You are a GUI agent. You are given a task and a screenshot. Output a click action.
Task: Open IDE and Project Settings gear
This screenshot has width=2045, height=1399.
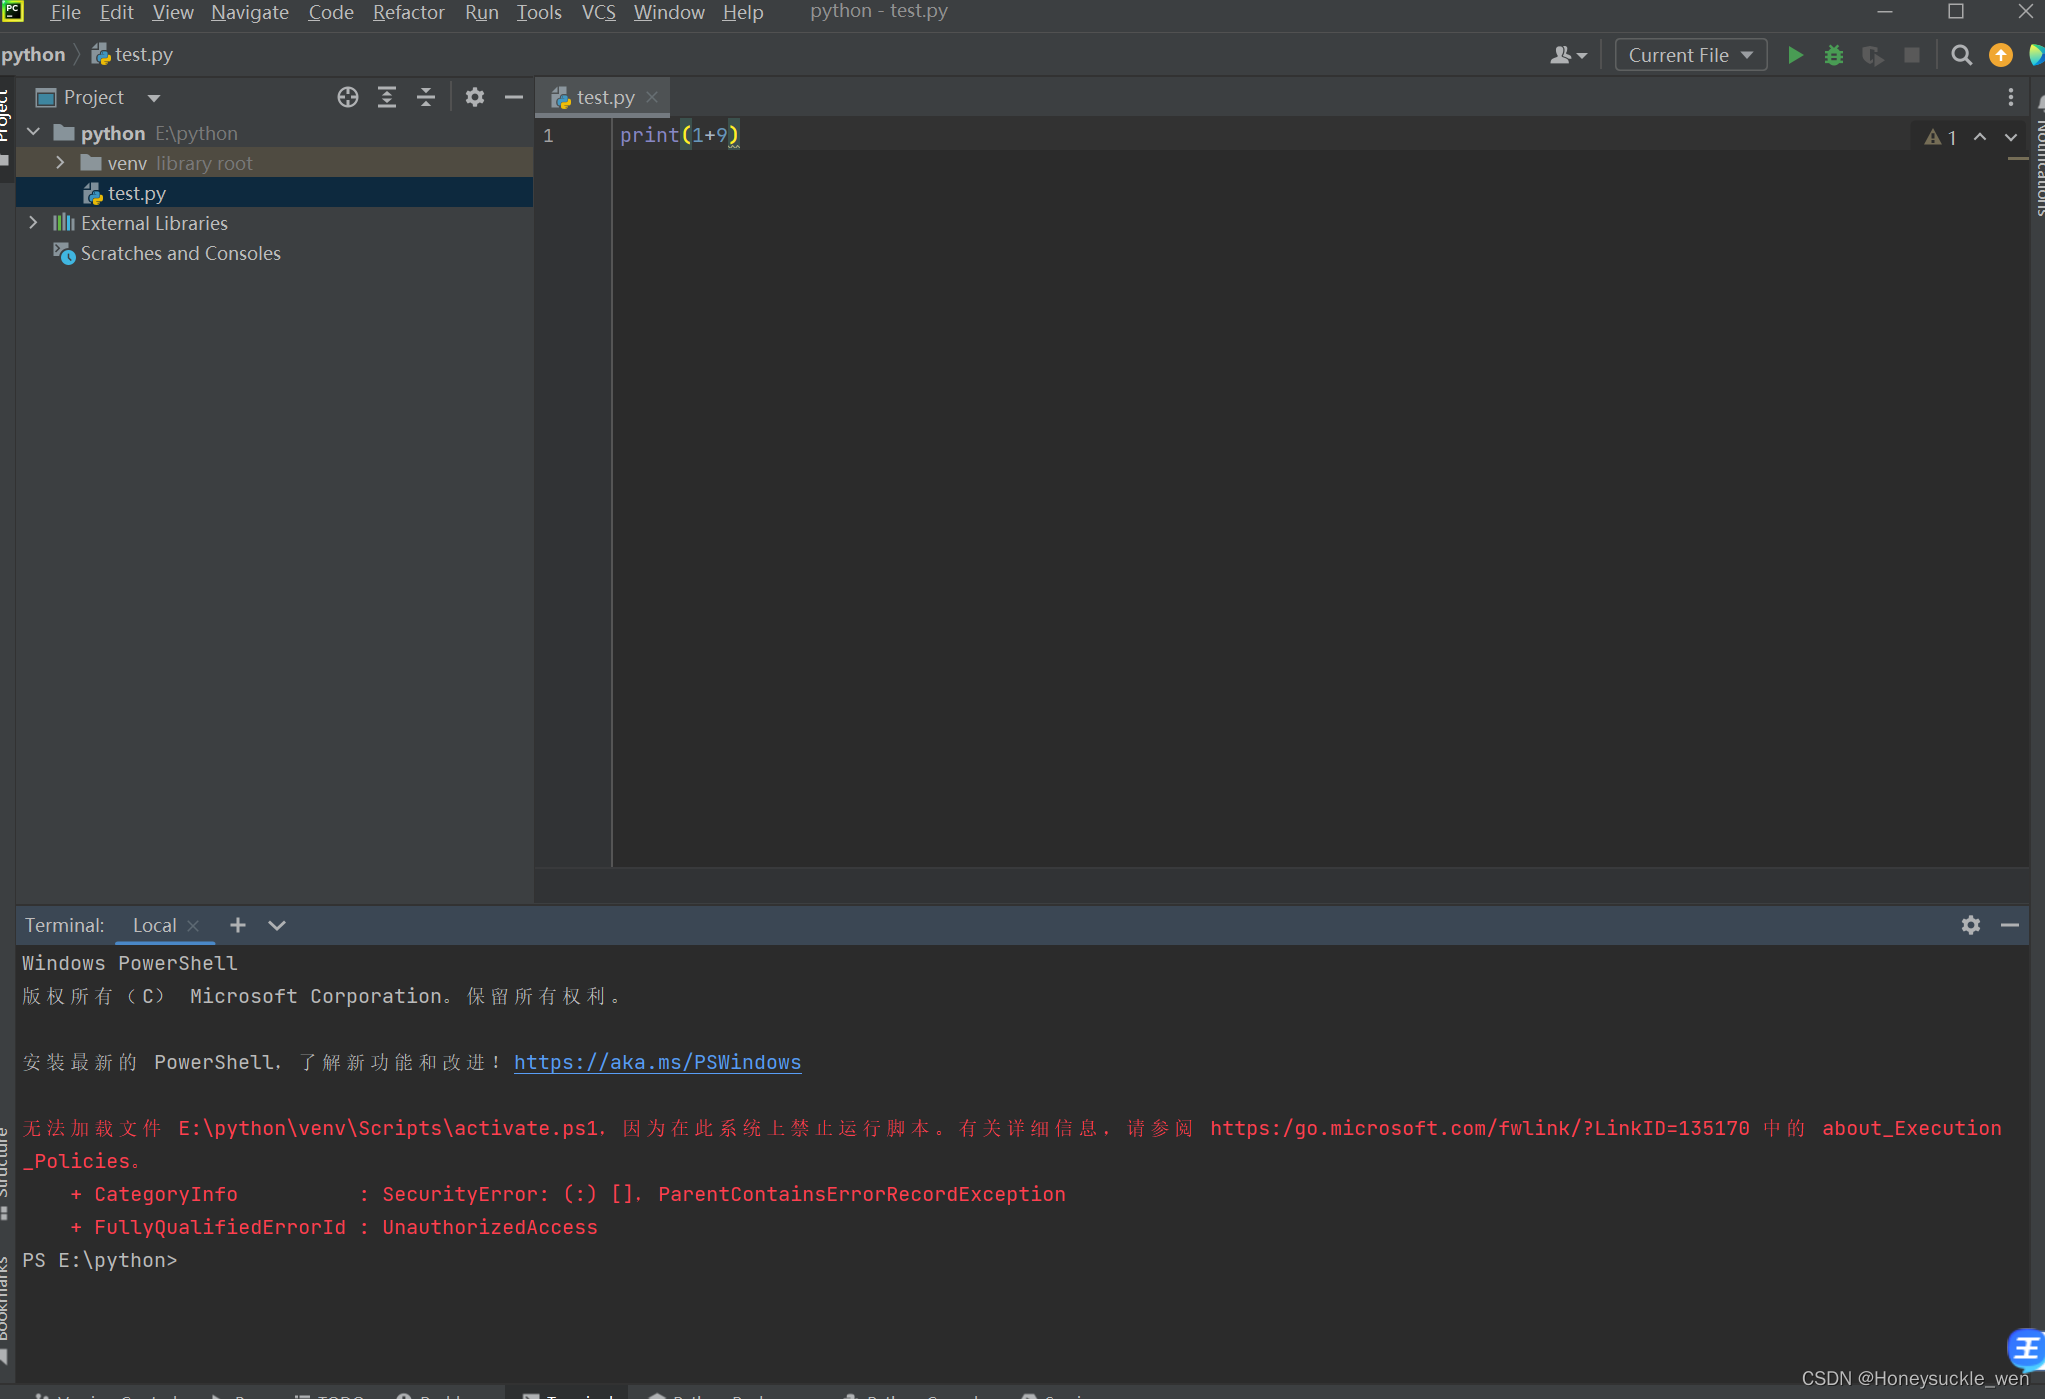(x=476, y=97)
